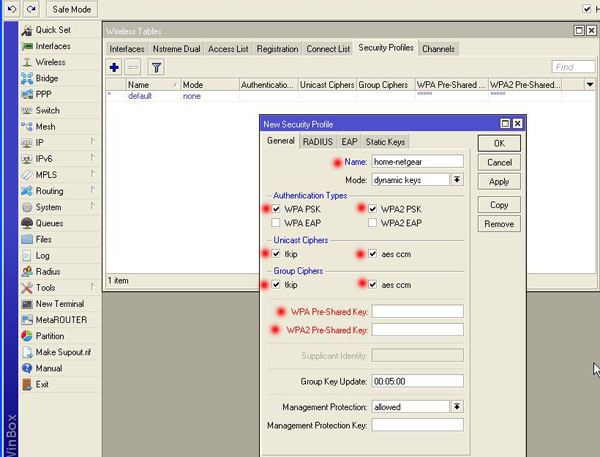The height and width of the screenshot is (457, 600).
Task: Open Management Protection dropdown arrow
Action: coord(457,406)
